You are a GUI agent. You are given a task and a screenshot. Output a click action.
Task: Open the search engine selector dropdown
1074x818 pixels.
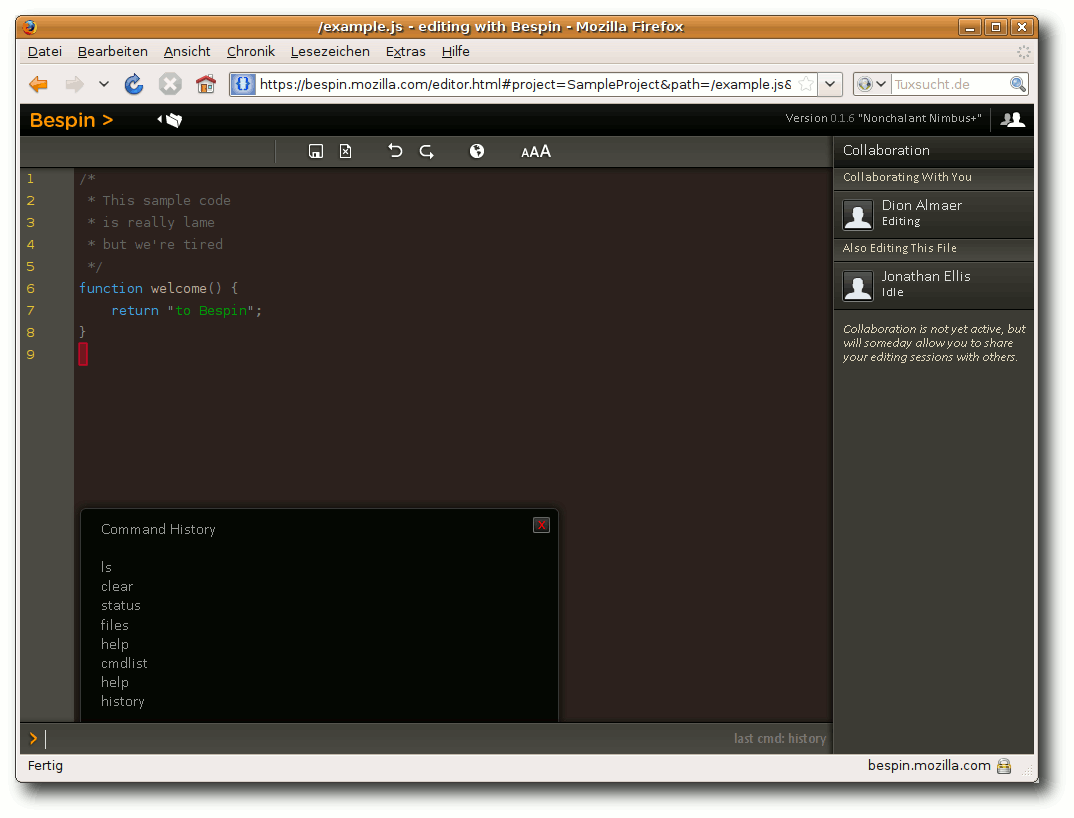[872, 84]
